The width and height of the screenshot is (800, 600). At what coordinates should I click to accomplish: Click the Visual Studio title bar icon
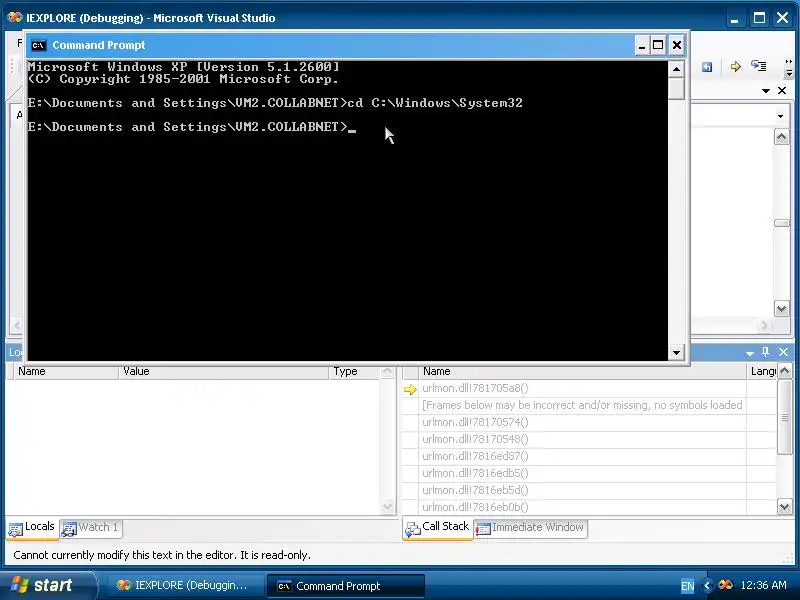point(15,18)
